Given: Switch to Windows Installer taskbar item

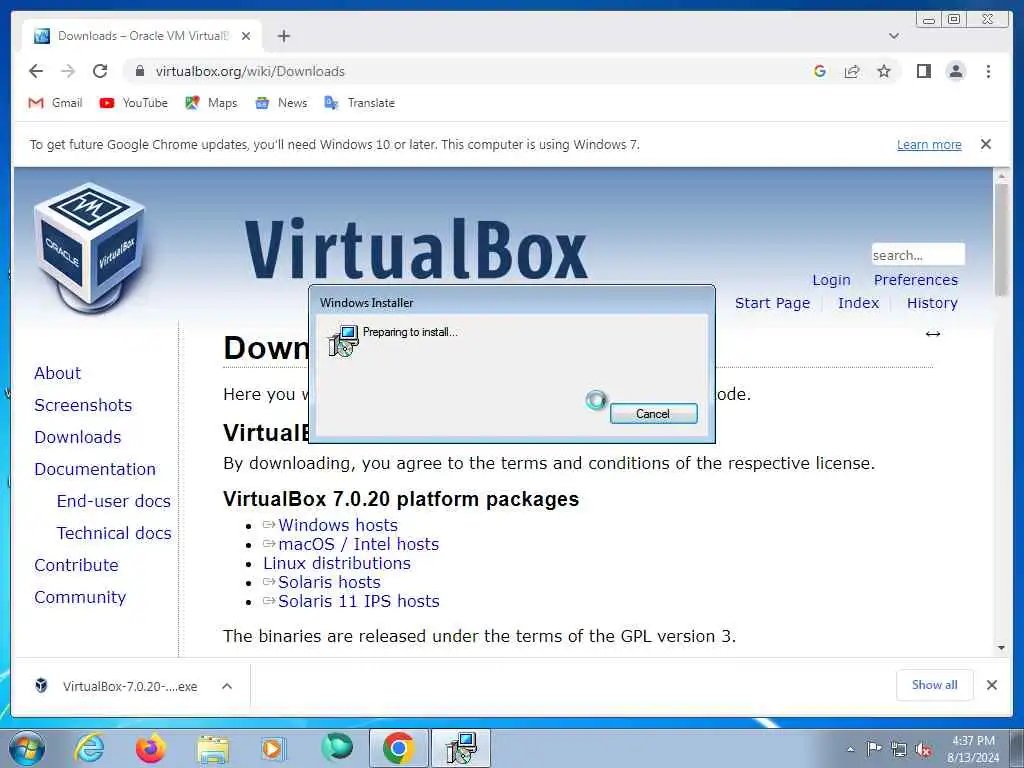Looking at the screenshot, I should [461, 748].
